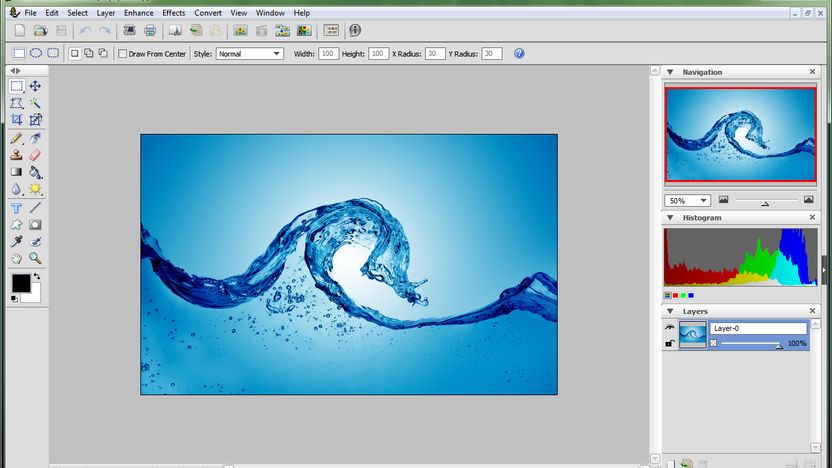This screenshot has width=832, height=468.
Task: Click the Navigation zoom slider handle
Action: coord(765,203)
